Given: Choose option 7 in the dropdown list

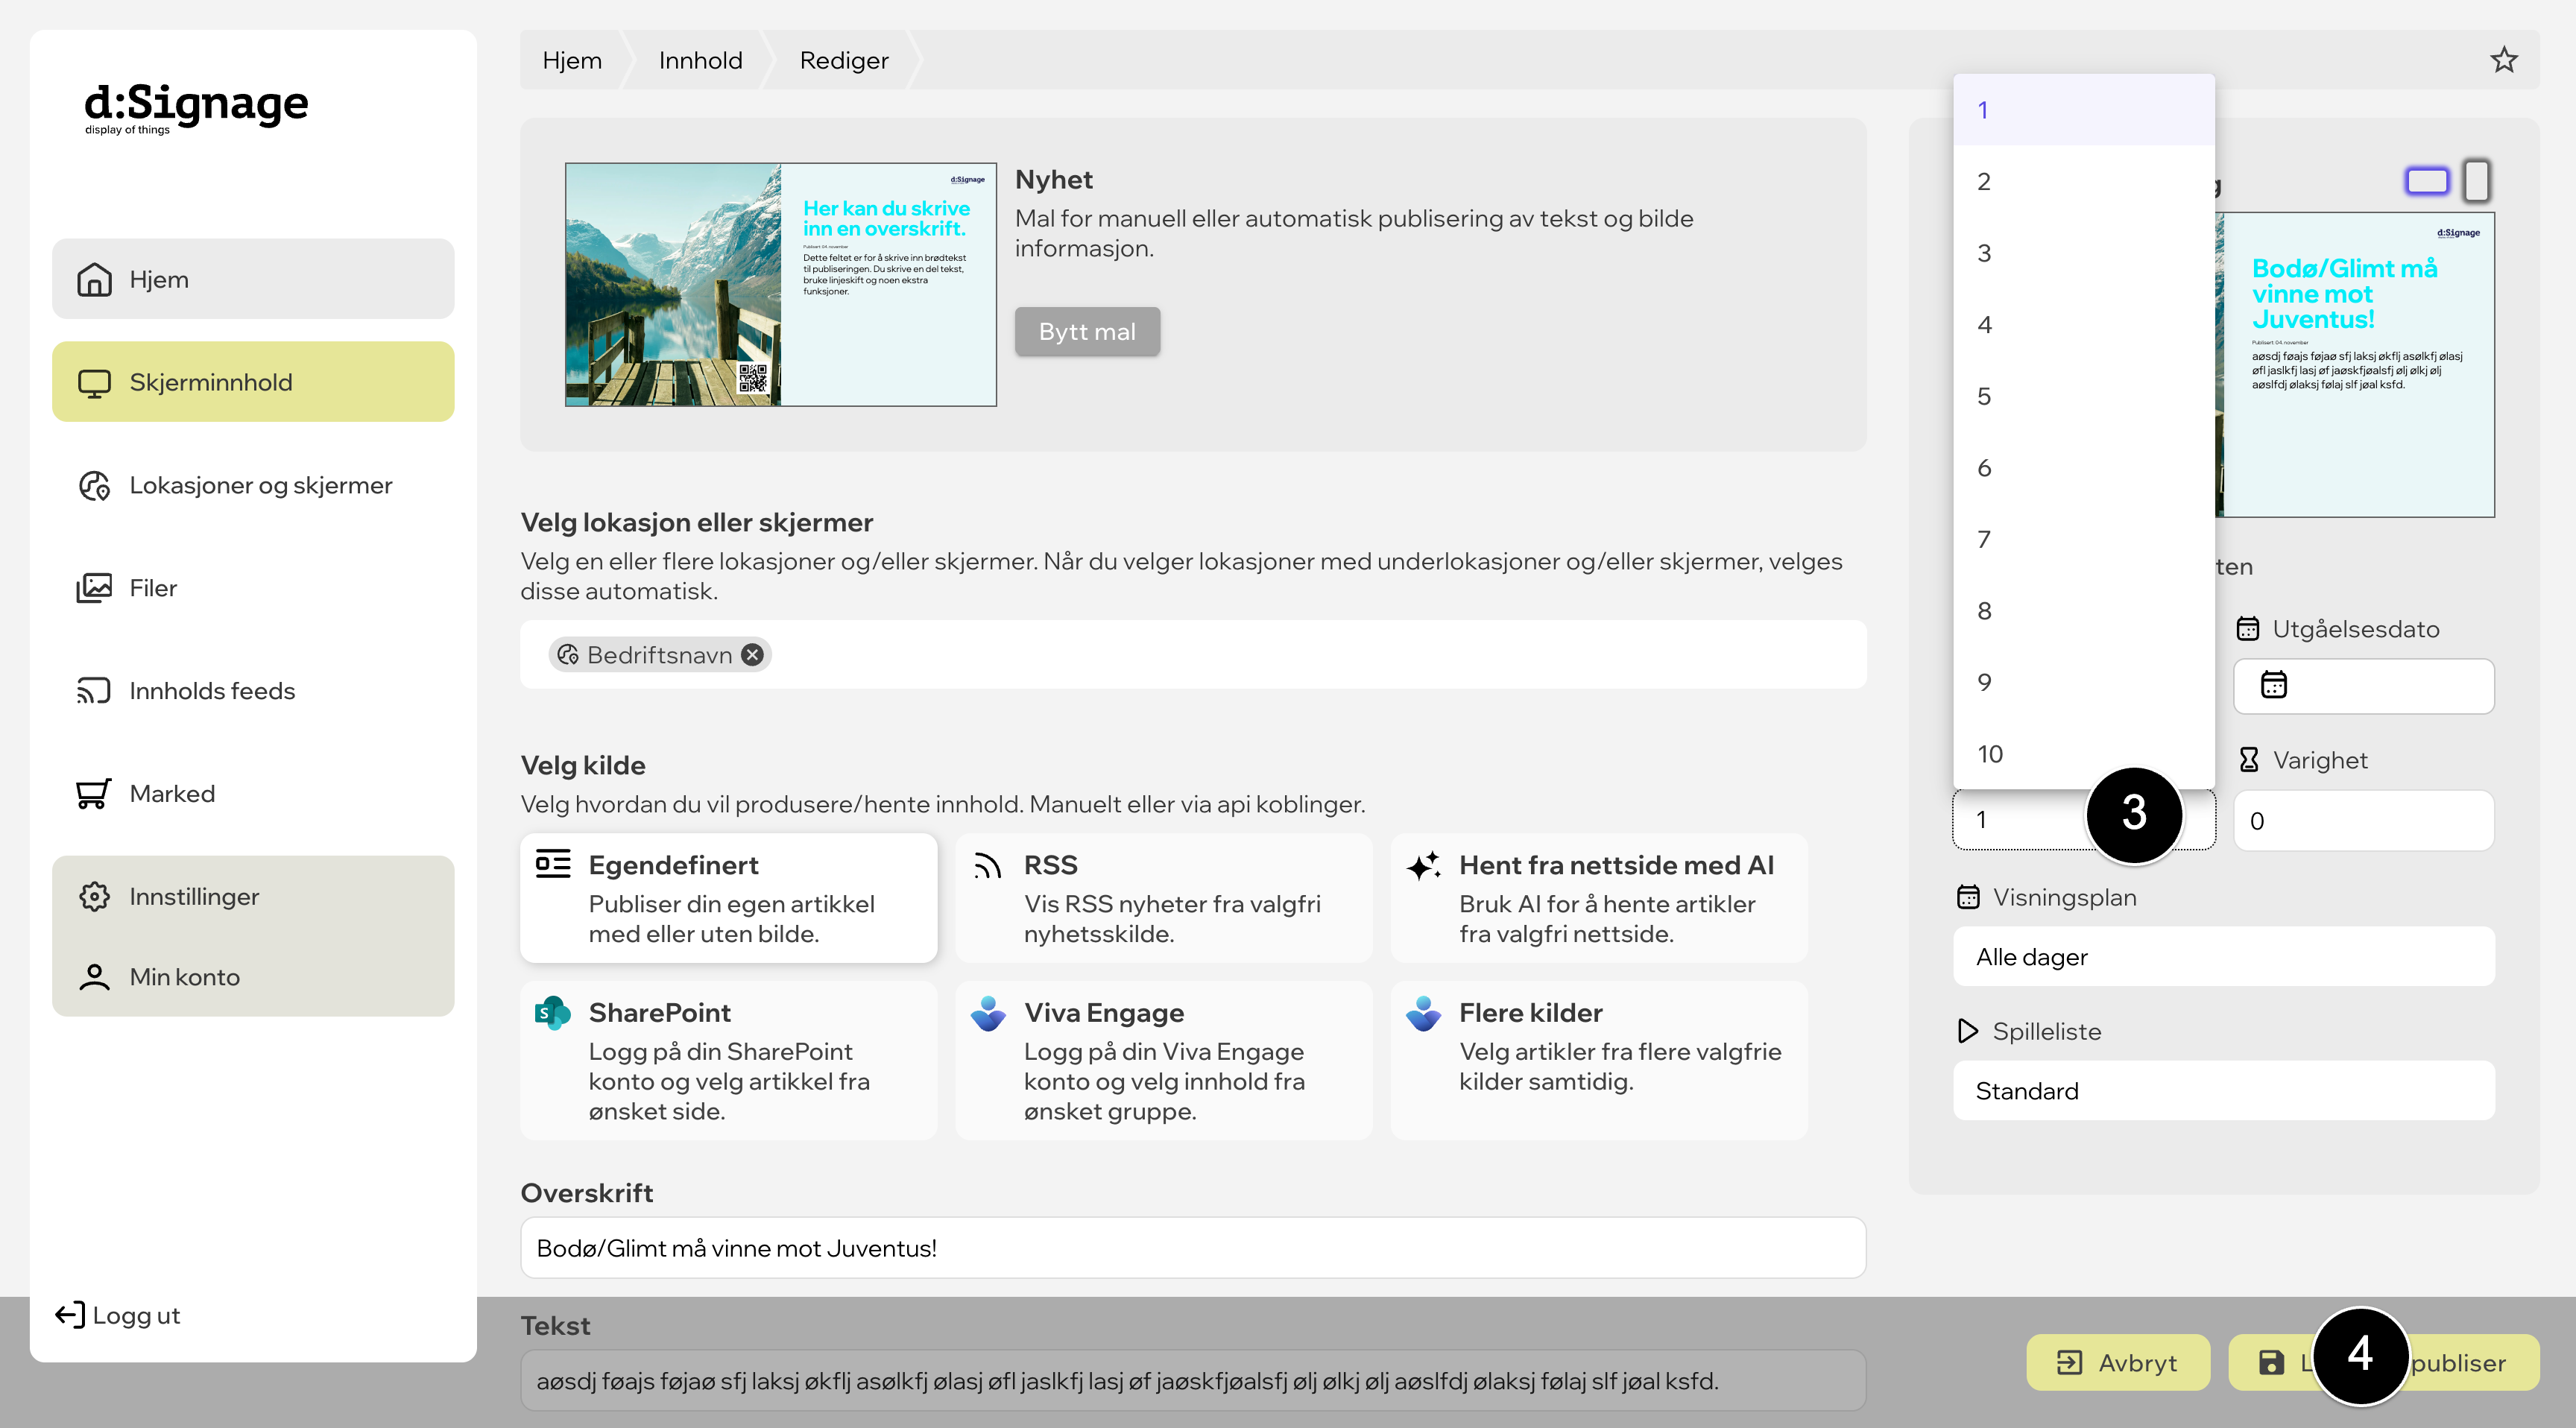Looking at the screenshot, I should pos(2084,540).
